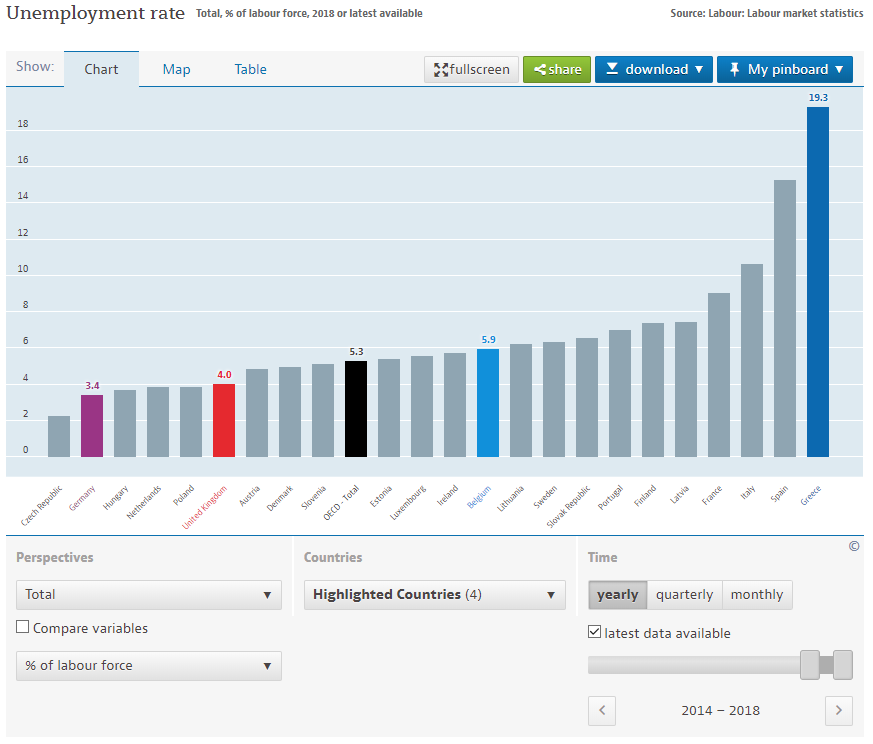Expand the % of labour force dropdown
Screen dimensions: 873x744
[148, 666]
